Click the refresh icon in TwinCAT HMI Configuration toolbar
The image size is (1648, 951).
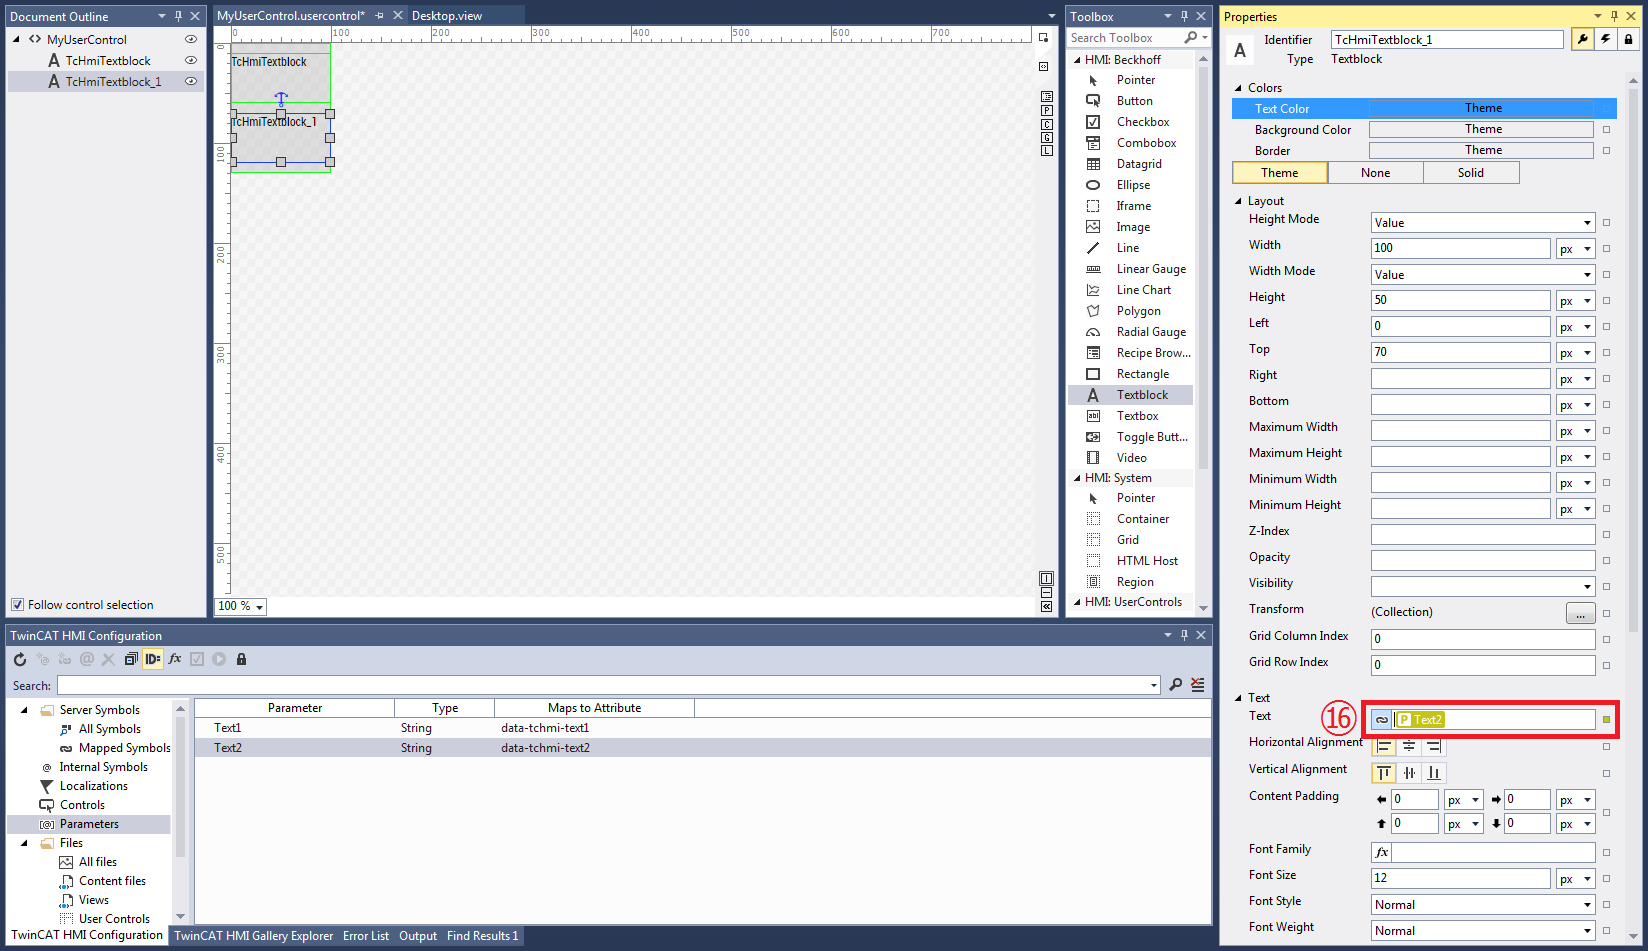pyautogui.click(x=20, y=659)
